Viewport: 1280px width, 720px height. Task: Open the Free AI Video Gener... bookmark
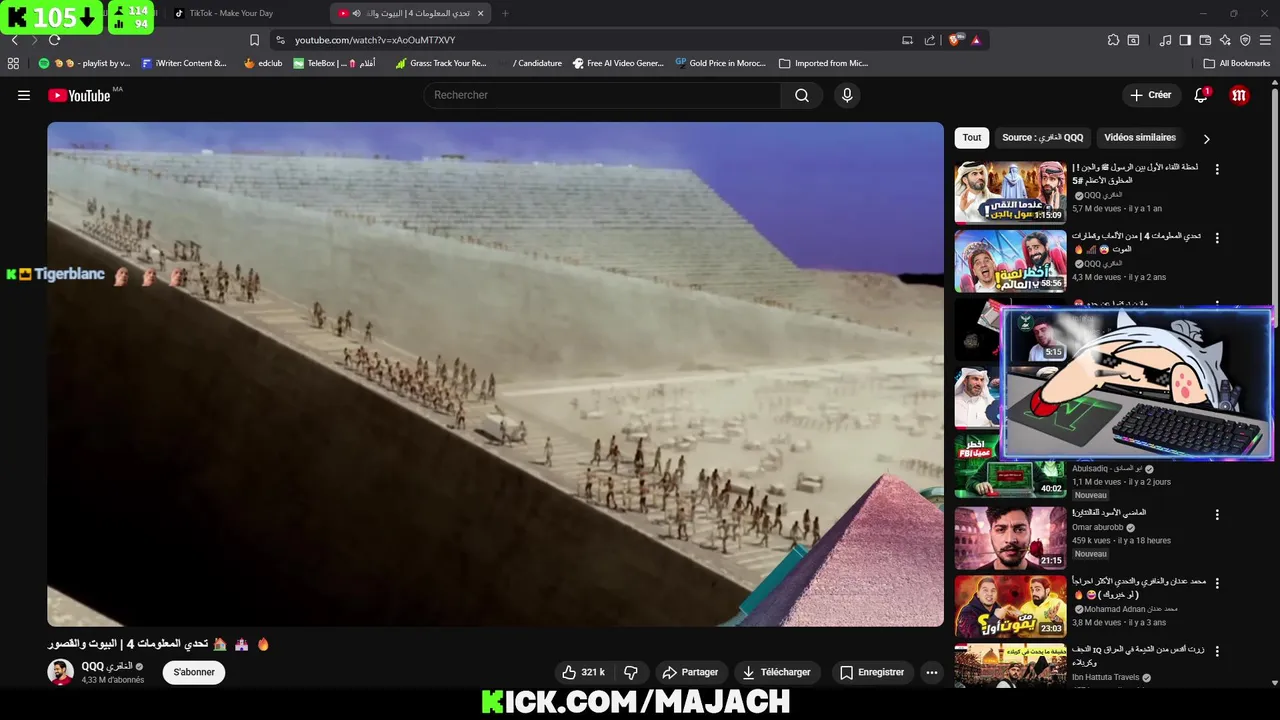pyautogui.click(x=618, y=63)
